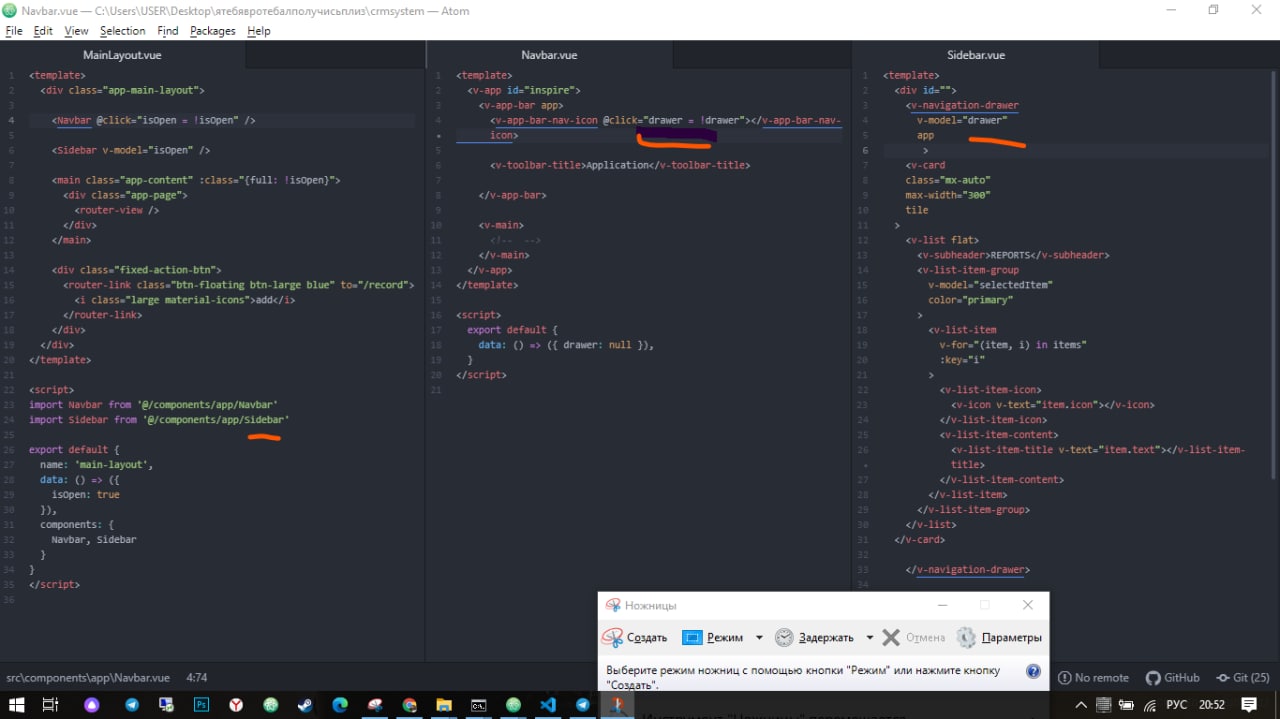Image resolution: width=1280 pixels, height=719 pixels.
Task: Click the v-subheader REPORTS line in Sidebar.vue
Action: (1013, 255)
